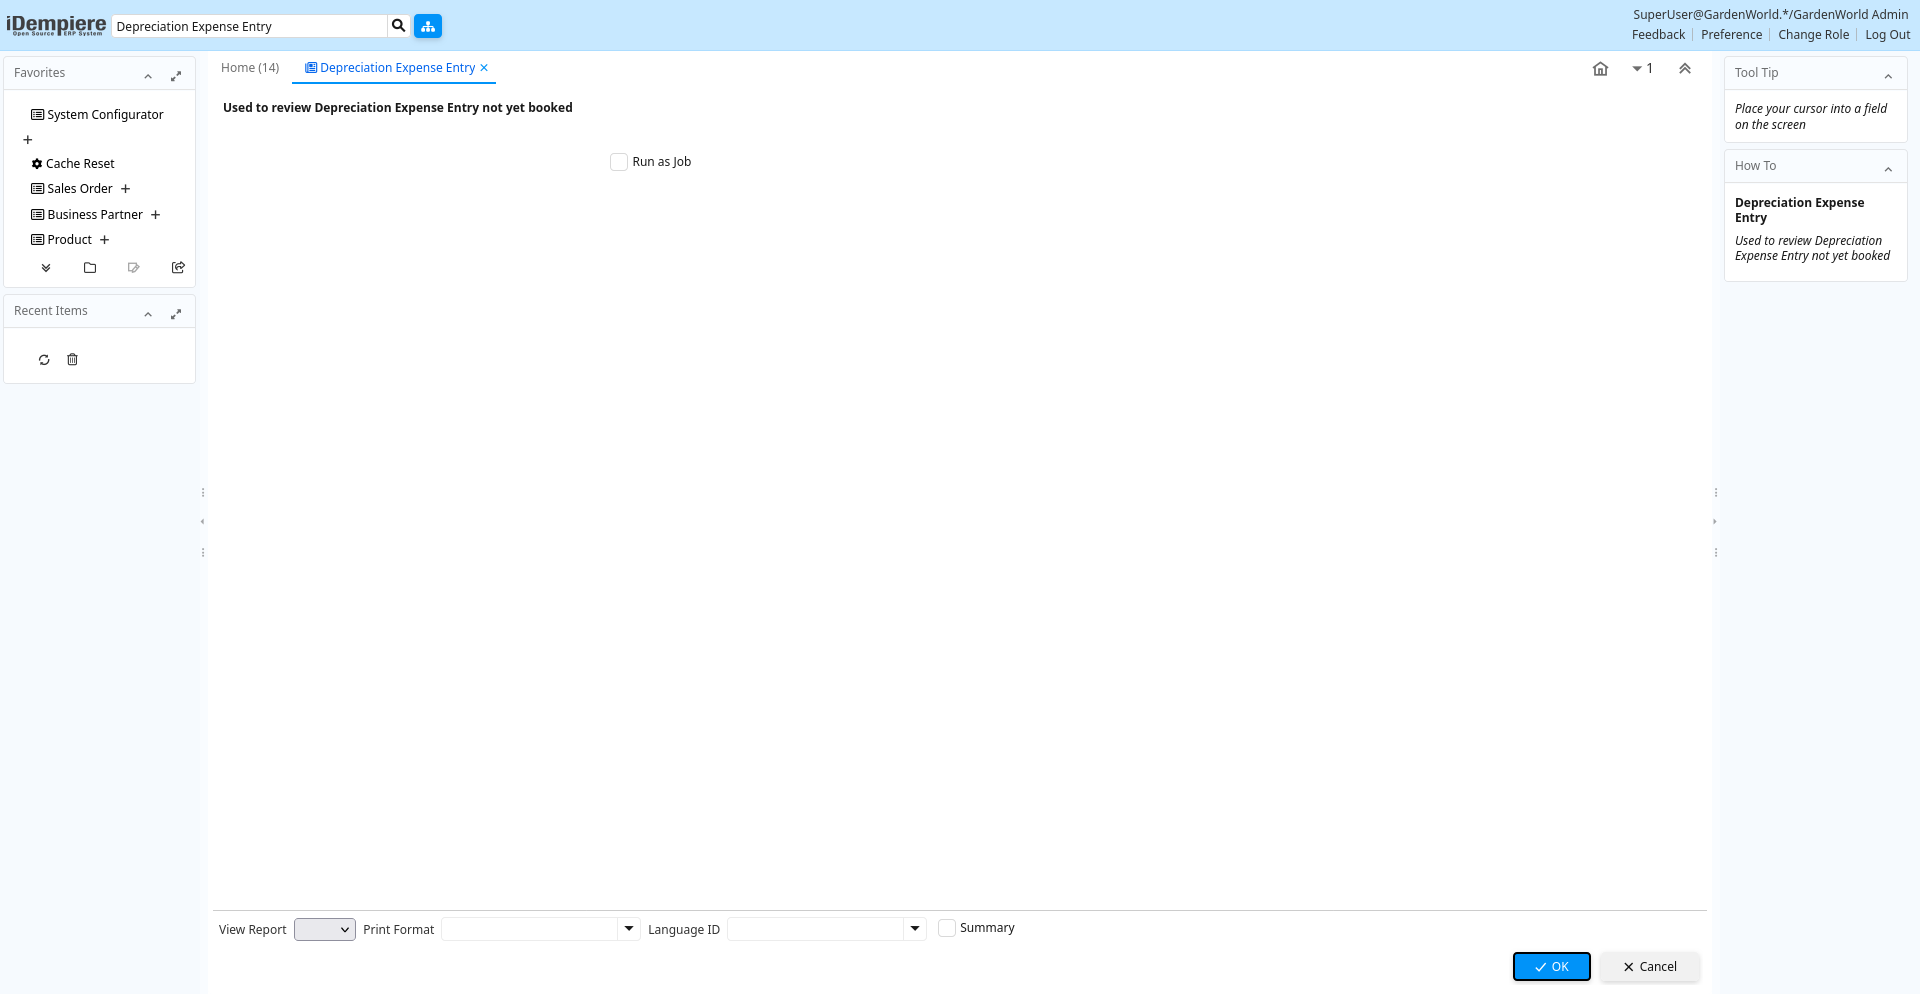
Task: Open the View Report dropdown
Action: (325, 930)
